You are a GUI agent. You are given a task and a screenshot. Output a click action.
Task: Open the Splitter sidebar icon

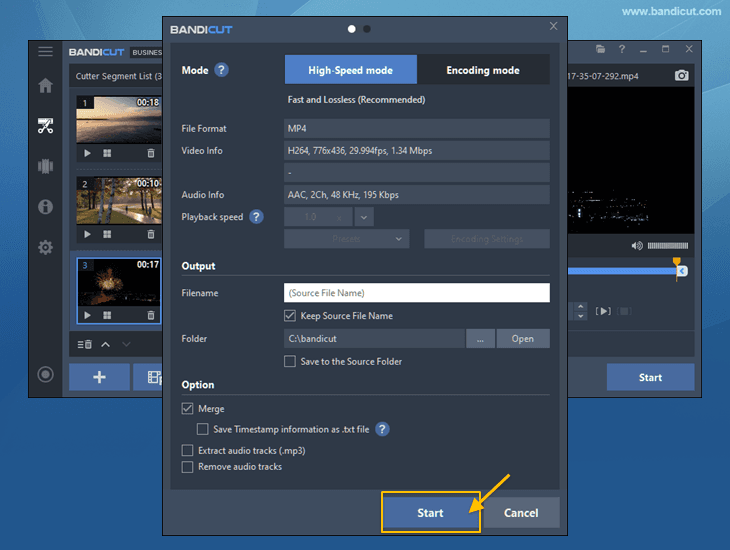point(45,166)
